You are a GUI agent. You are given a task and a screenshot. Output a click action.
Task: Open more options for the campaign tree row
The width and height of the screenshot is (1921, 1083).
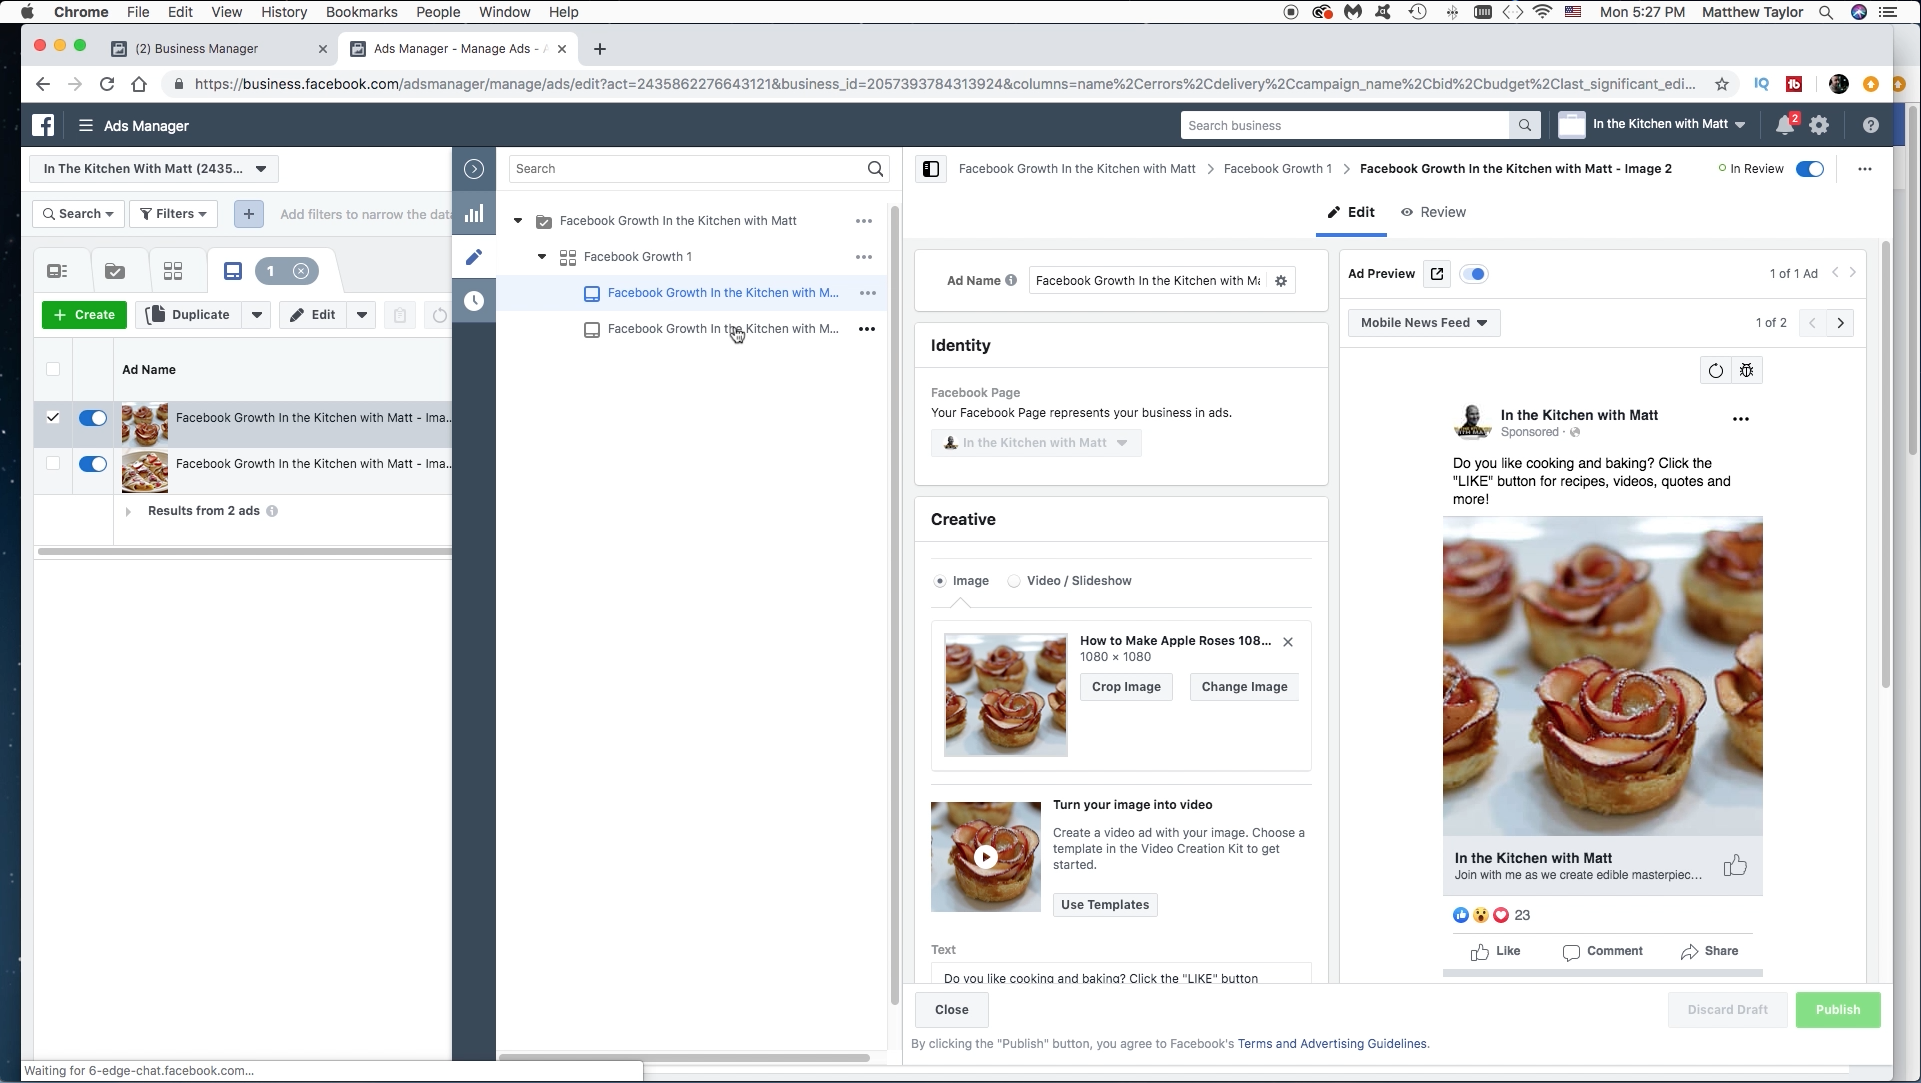pos(864,221)
